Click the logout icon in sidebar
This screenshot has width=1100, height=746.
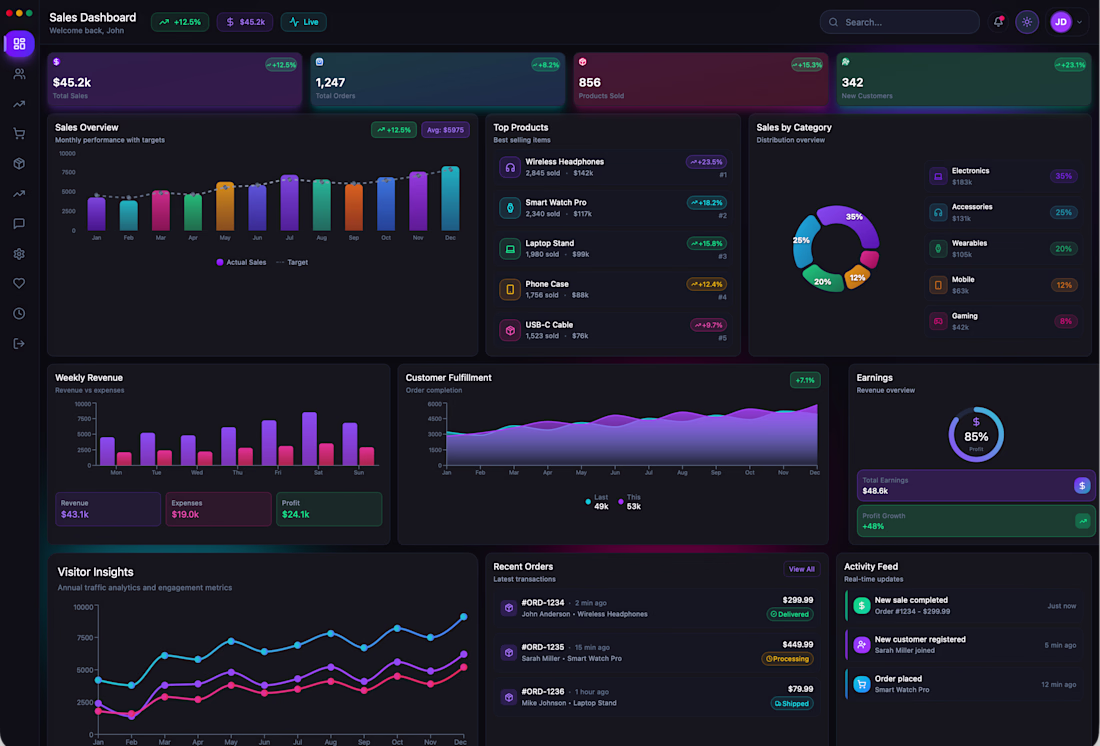click(20, 343)
